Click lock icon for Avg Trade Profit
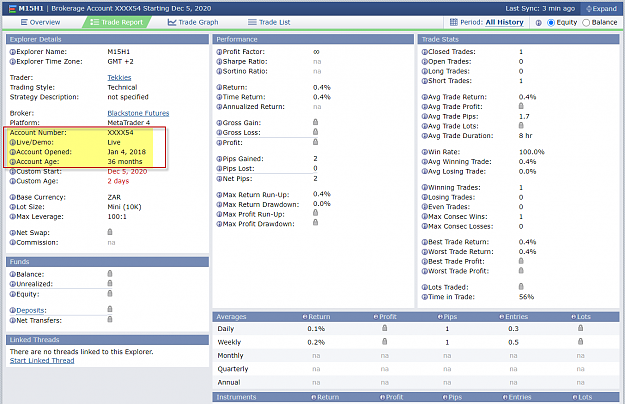This screenshot has height=404, width=625. 521,106
